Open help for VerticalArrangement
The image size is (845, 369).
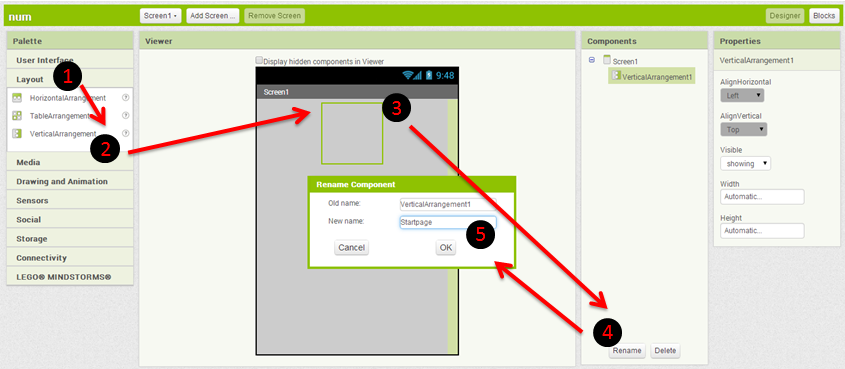tap(126, 133)
